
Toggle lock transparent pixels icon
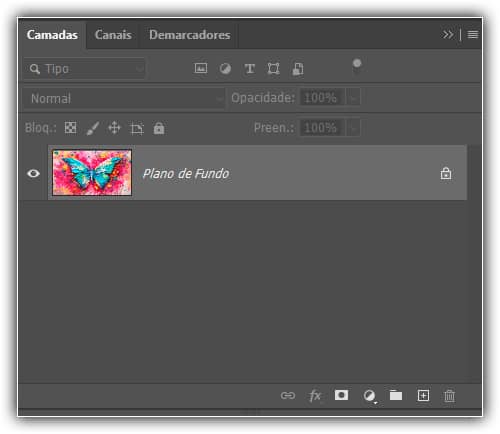point(70,128)
